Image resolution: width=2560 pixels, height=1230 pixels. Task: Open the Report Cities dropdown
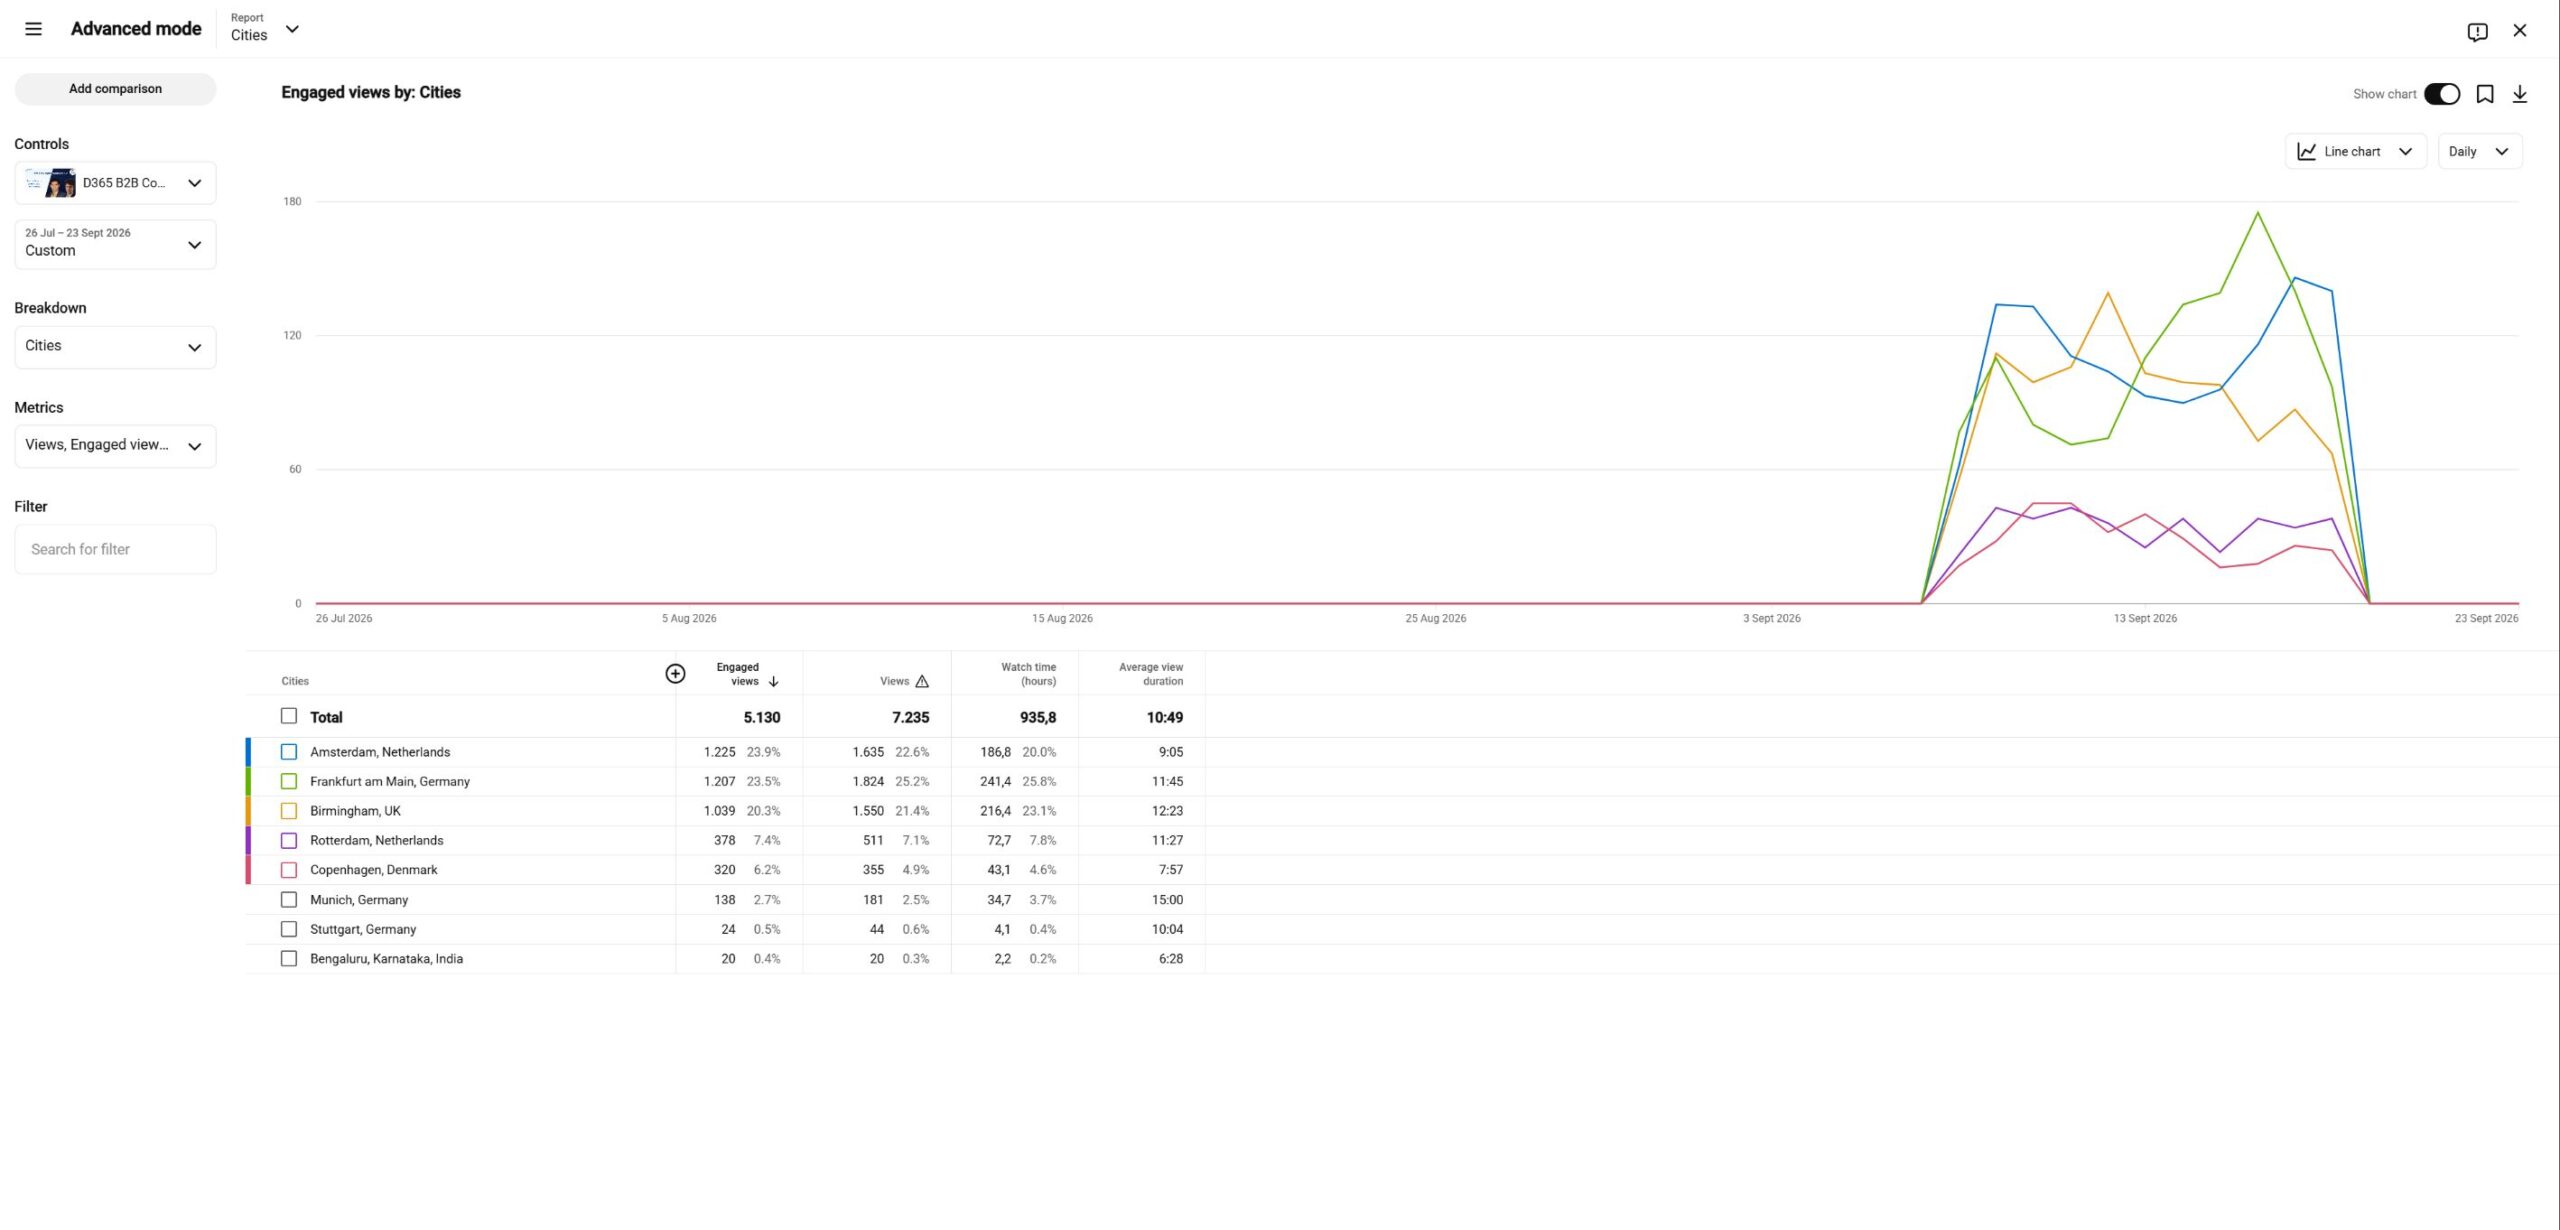[265, 28]
